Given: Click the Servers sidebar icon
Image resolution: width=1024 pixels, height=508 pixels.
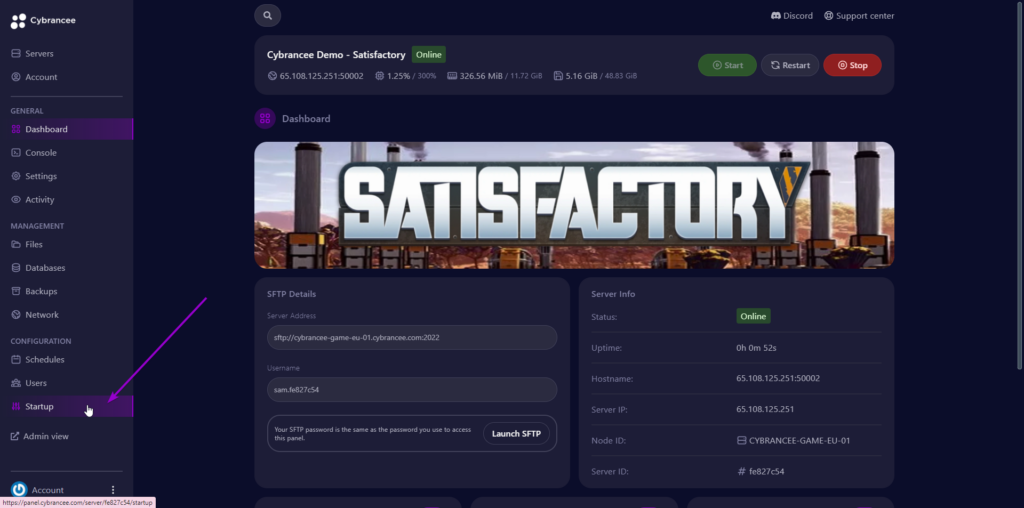Looking at the screenshot, I should coord(16,54).
